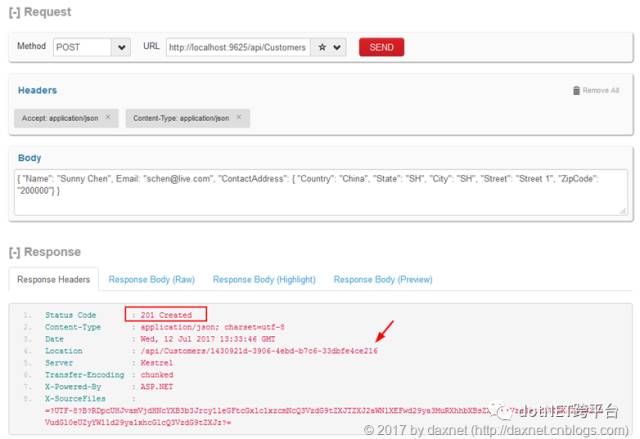Click the POST method field

pyautogui.click(x=82, y=47)
